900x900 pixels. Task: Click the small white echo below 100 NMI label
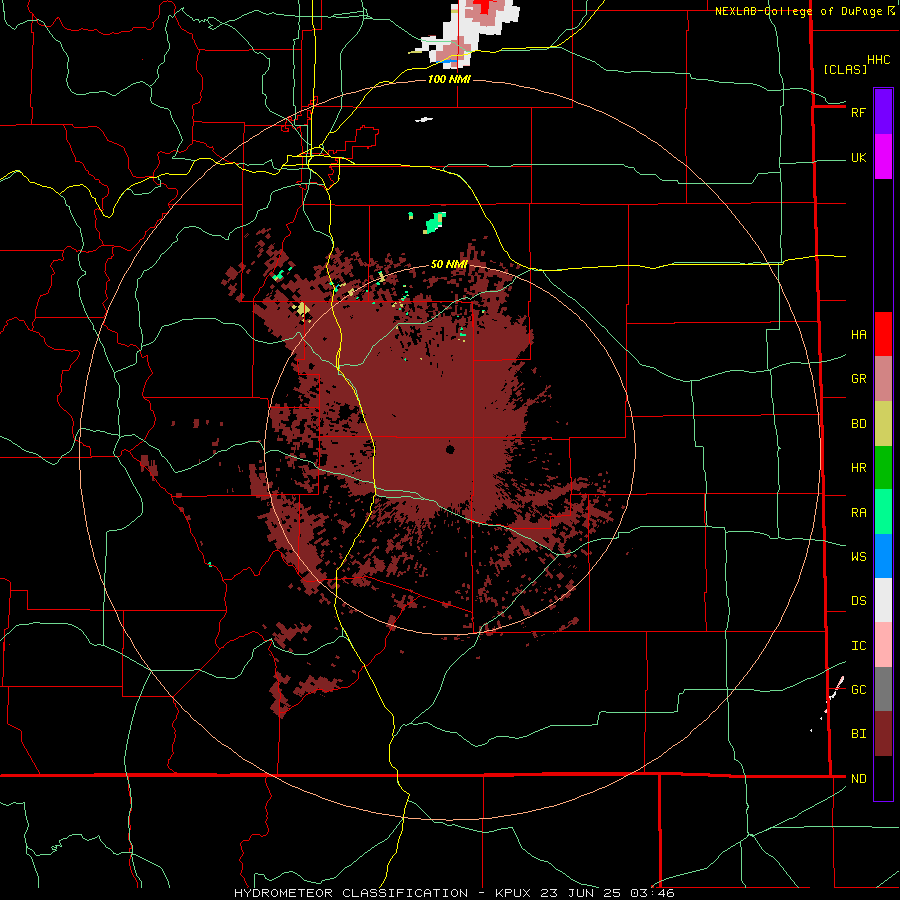click(x=424, y=119)
